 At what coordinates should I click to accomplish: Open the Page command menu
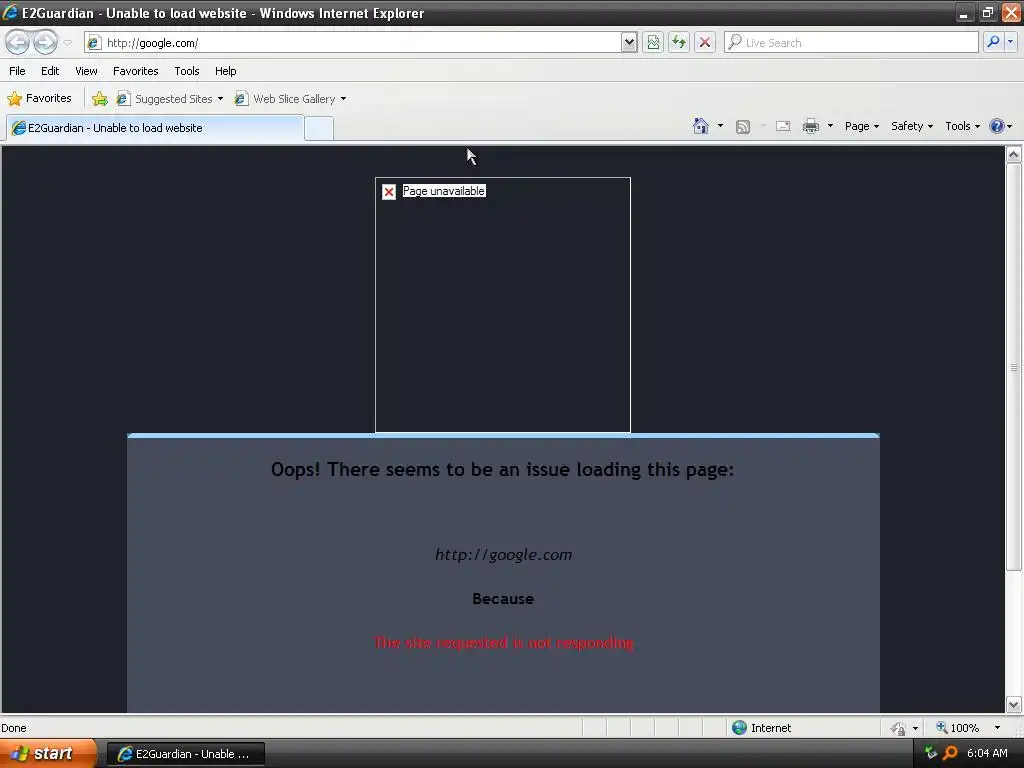pos(861,126)
